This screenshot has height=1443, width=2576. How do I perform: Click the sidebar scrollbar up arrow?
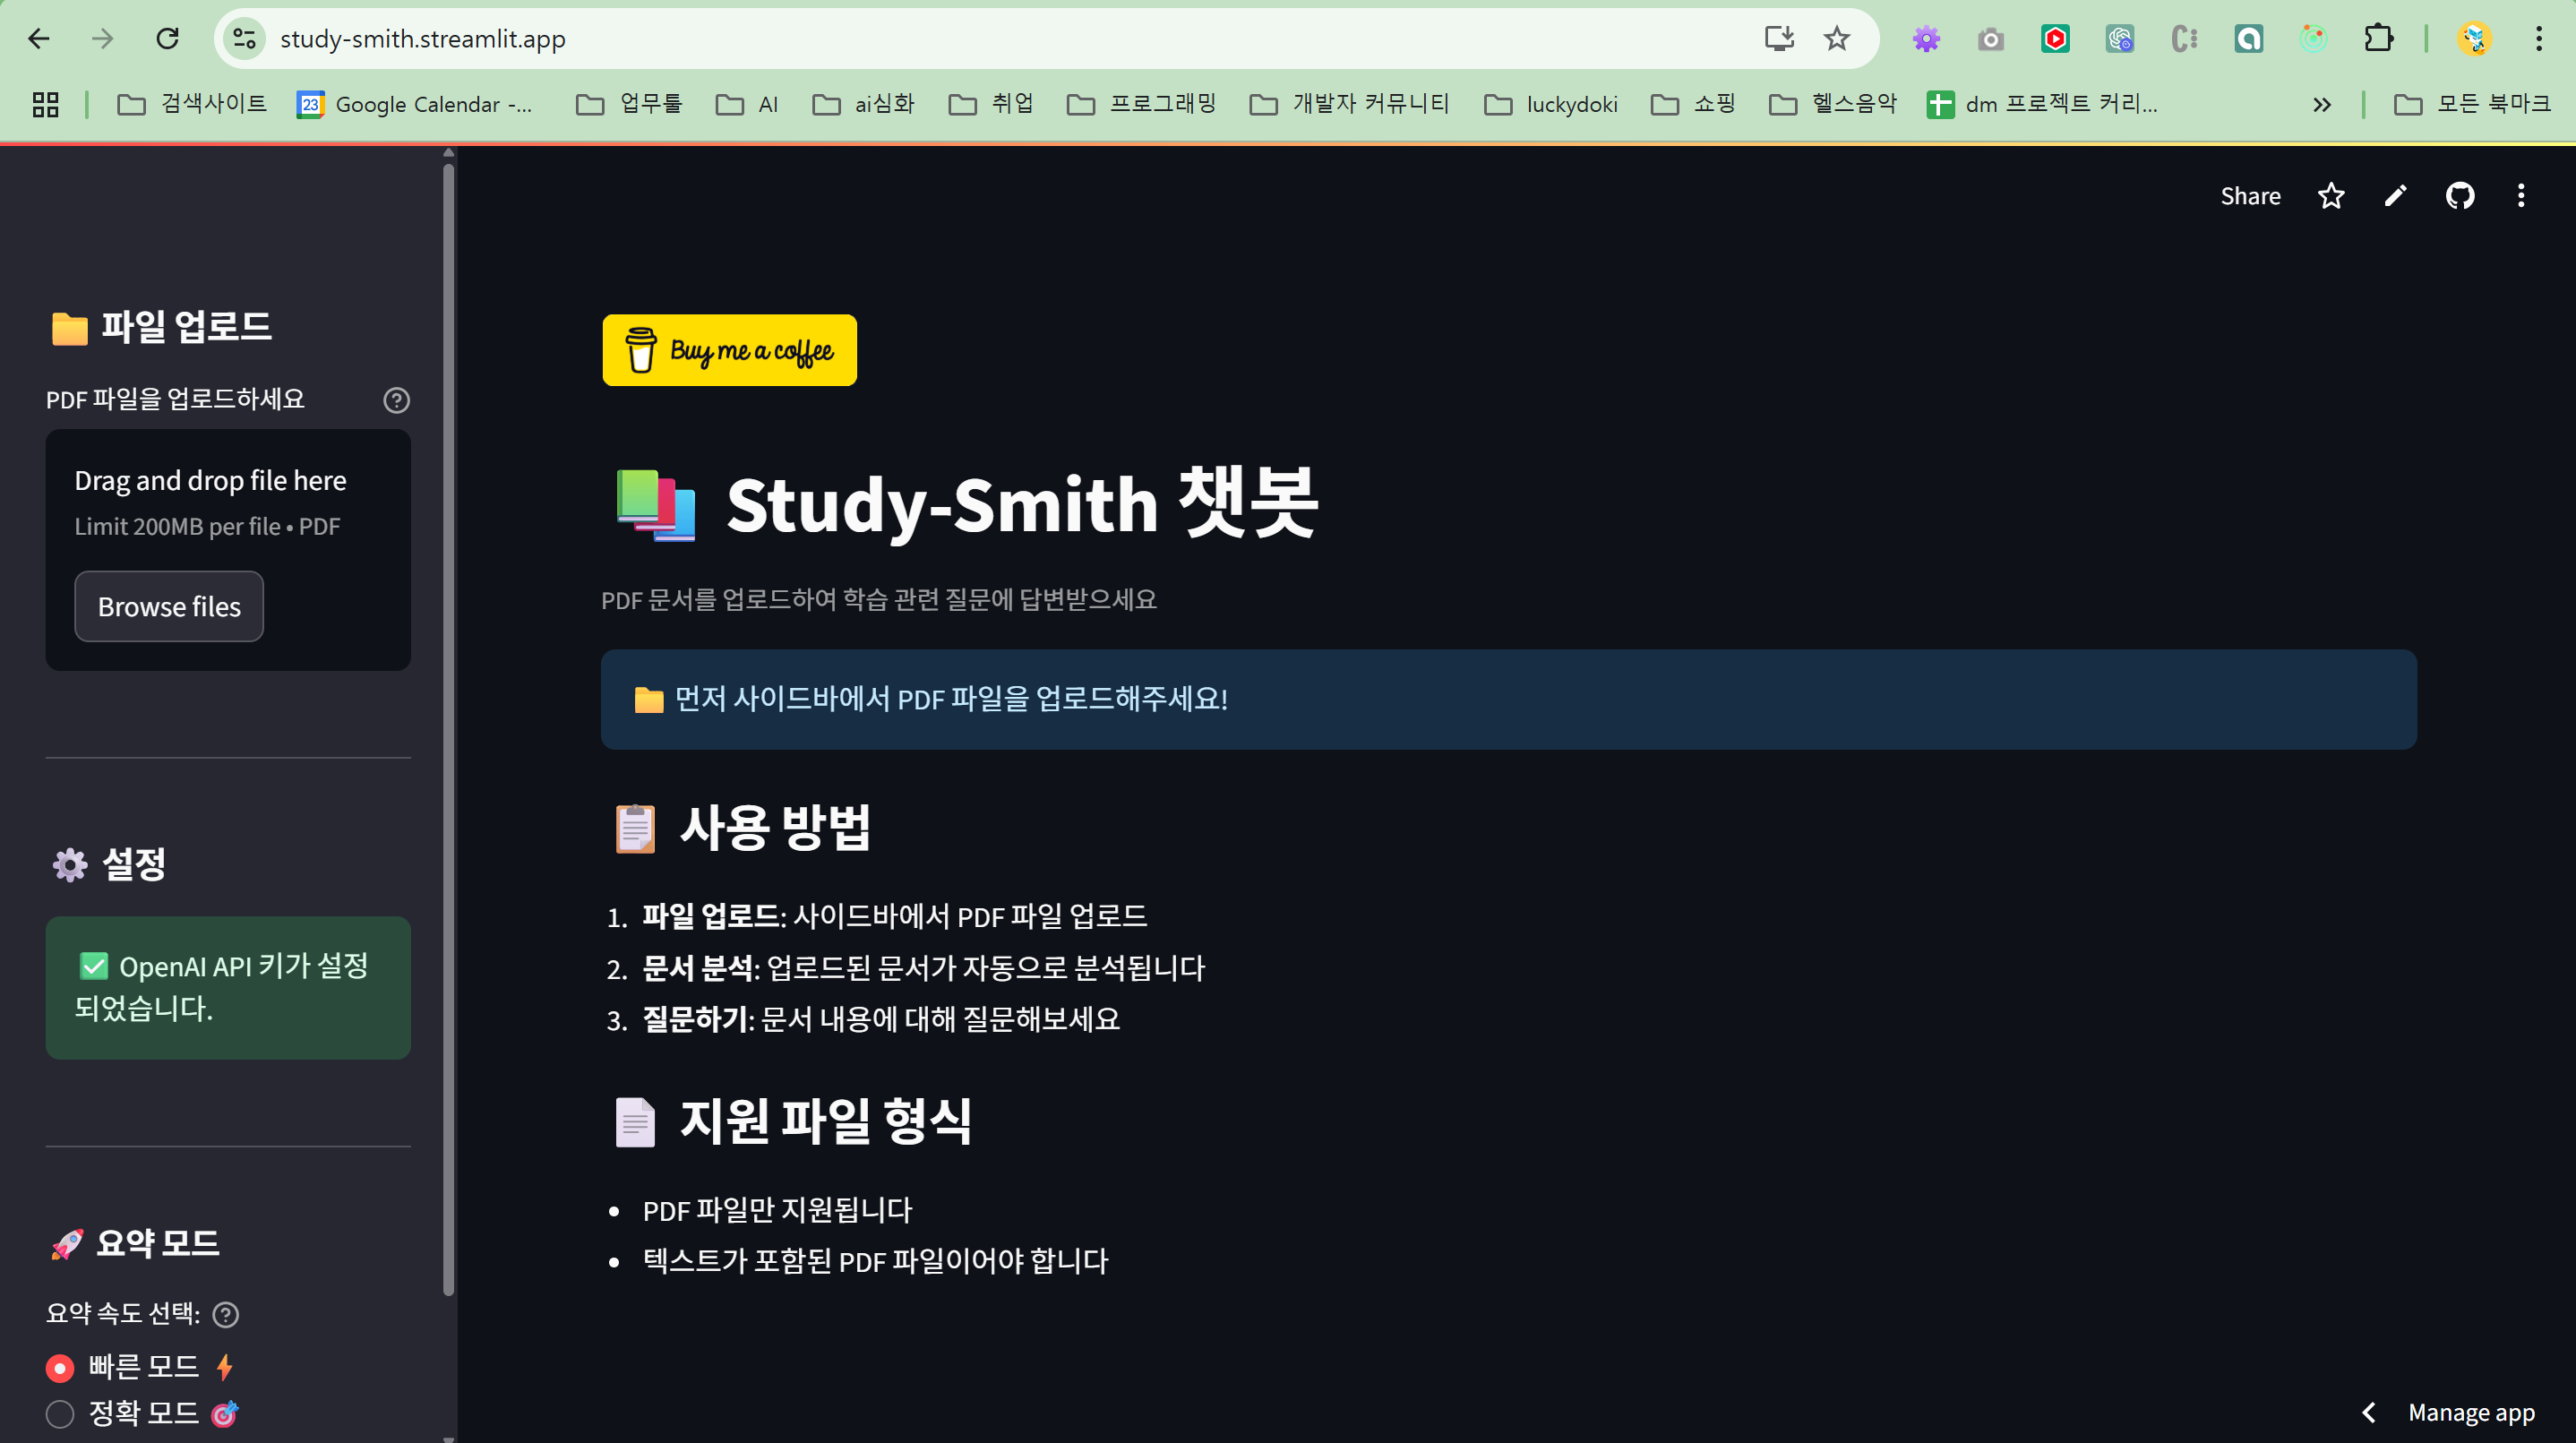(448, 153)
